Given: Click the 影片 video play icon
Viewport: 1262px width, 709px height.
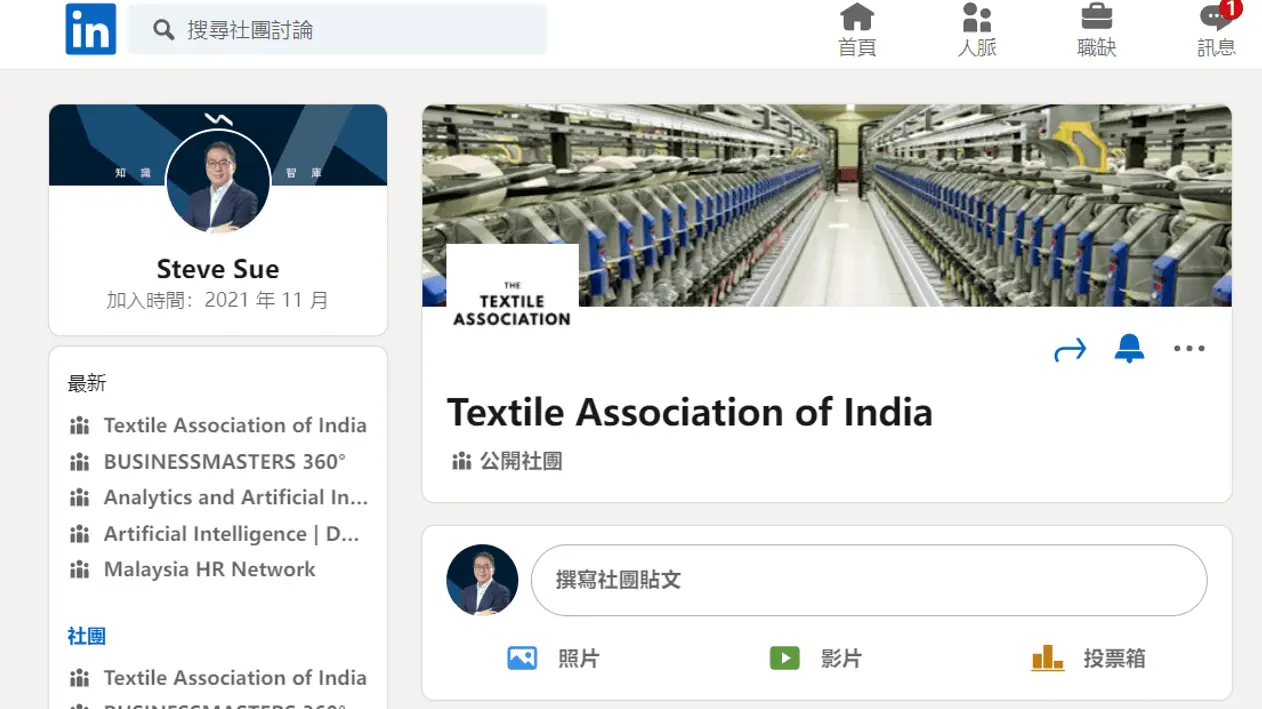Looking at the screenshot, I should 784,658.
